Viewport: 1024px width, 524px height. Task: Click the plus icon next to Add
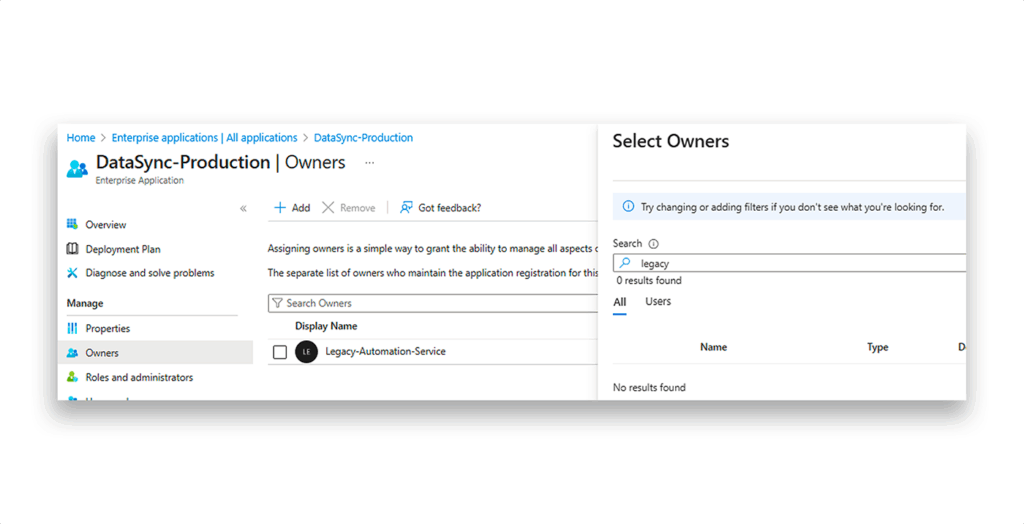click(280, 208)
